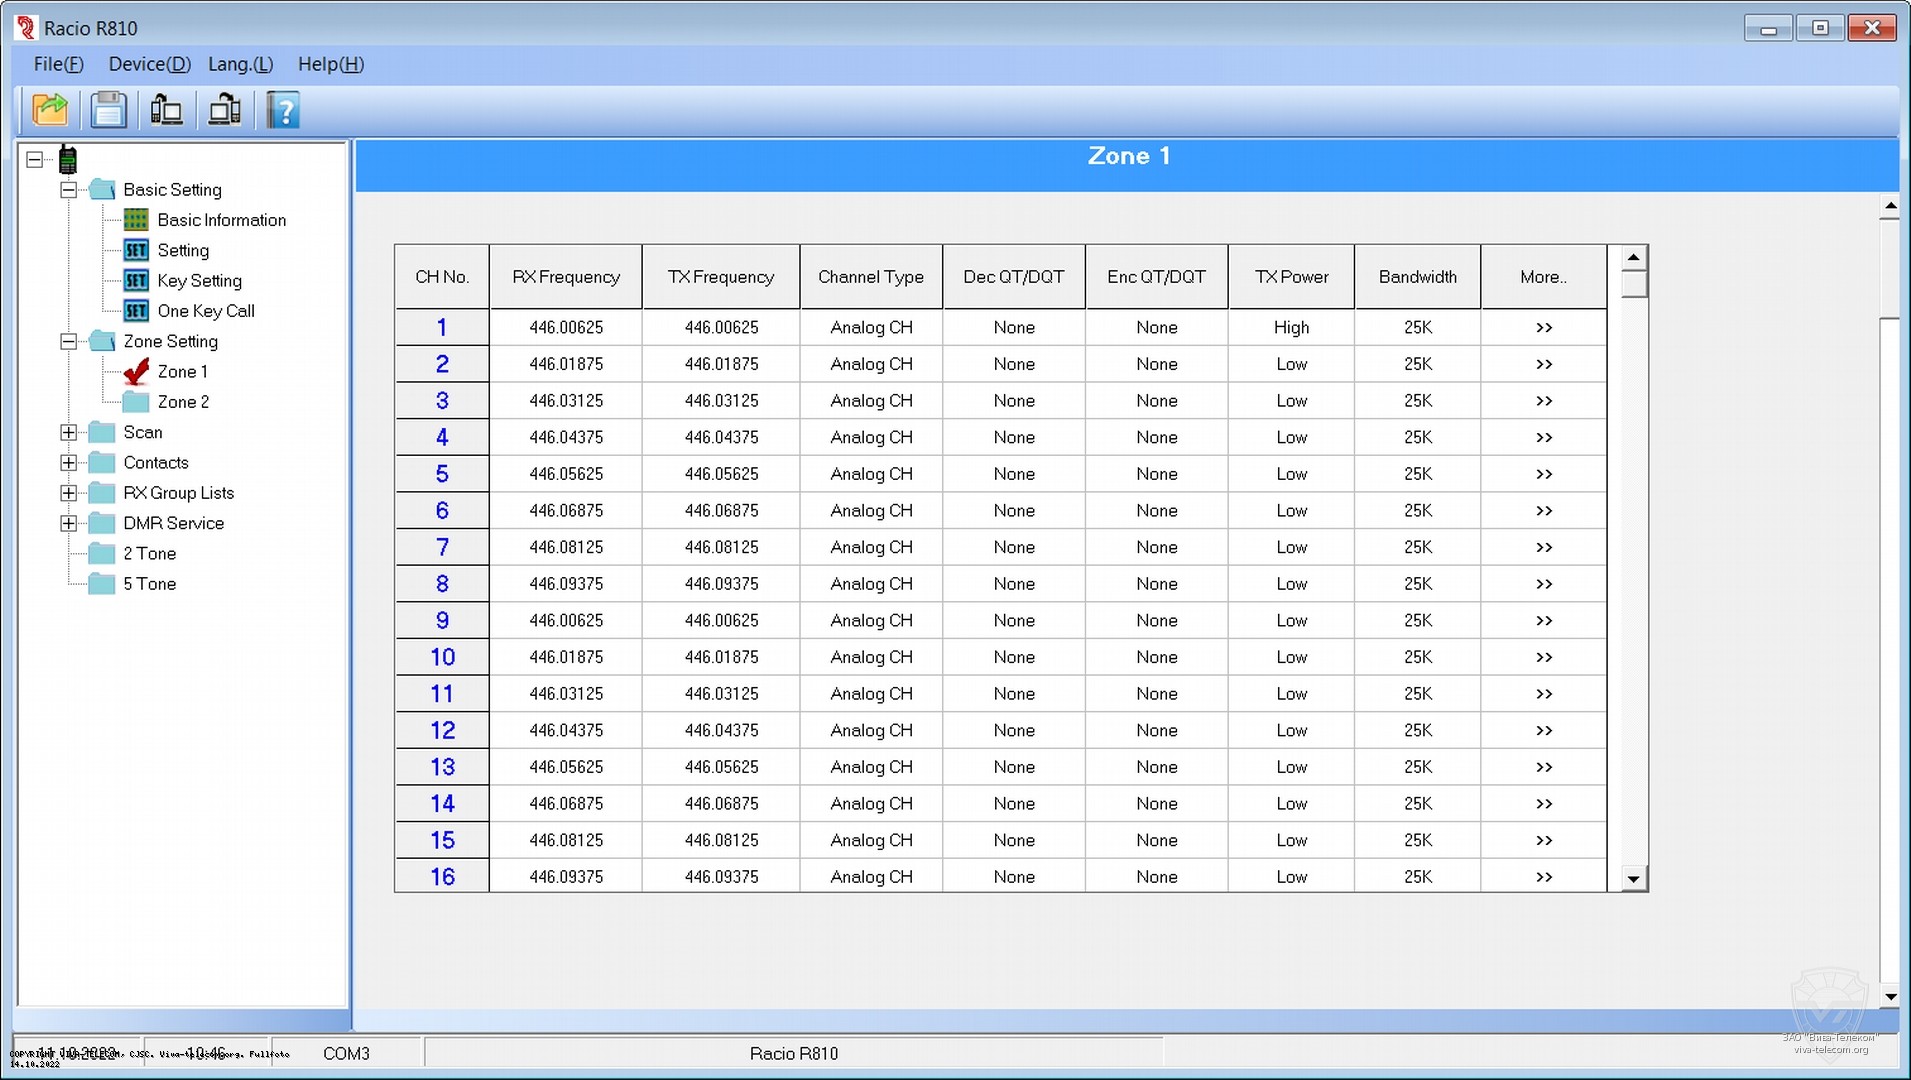Expand the DMR Service node
The width and height of the screenshot is (1911, 1080).
[68, 523]
